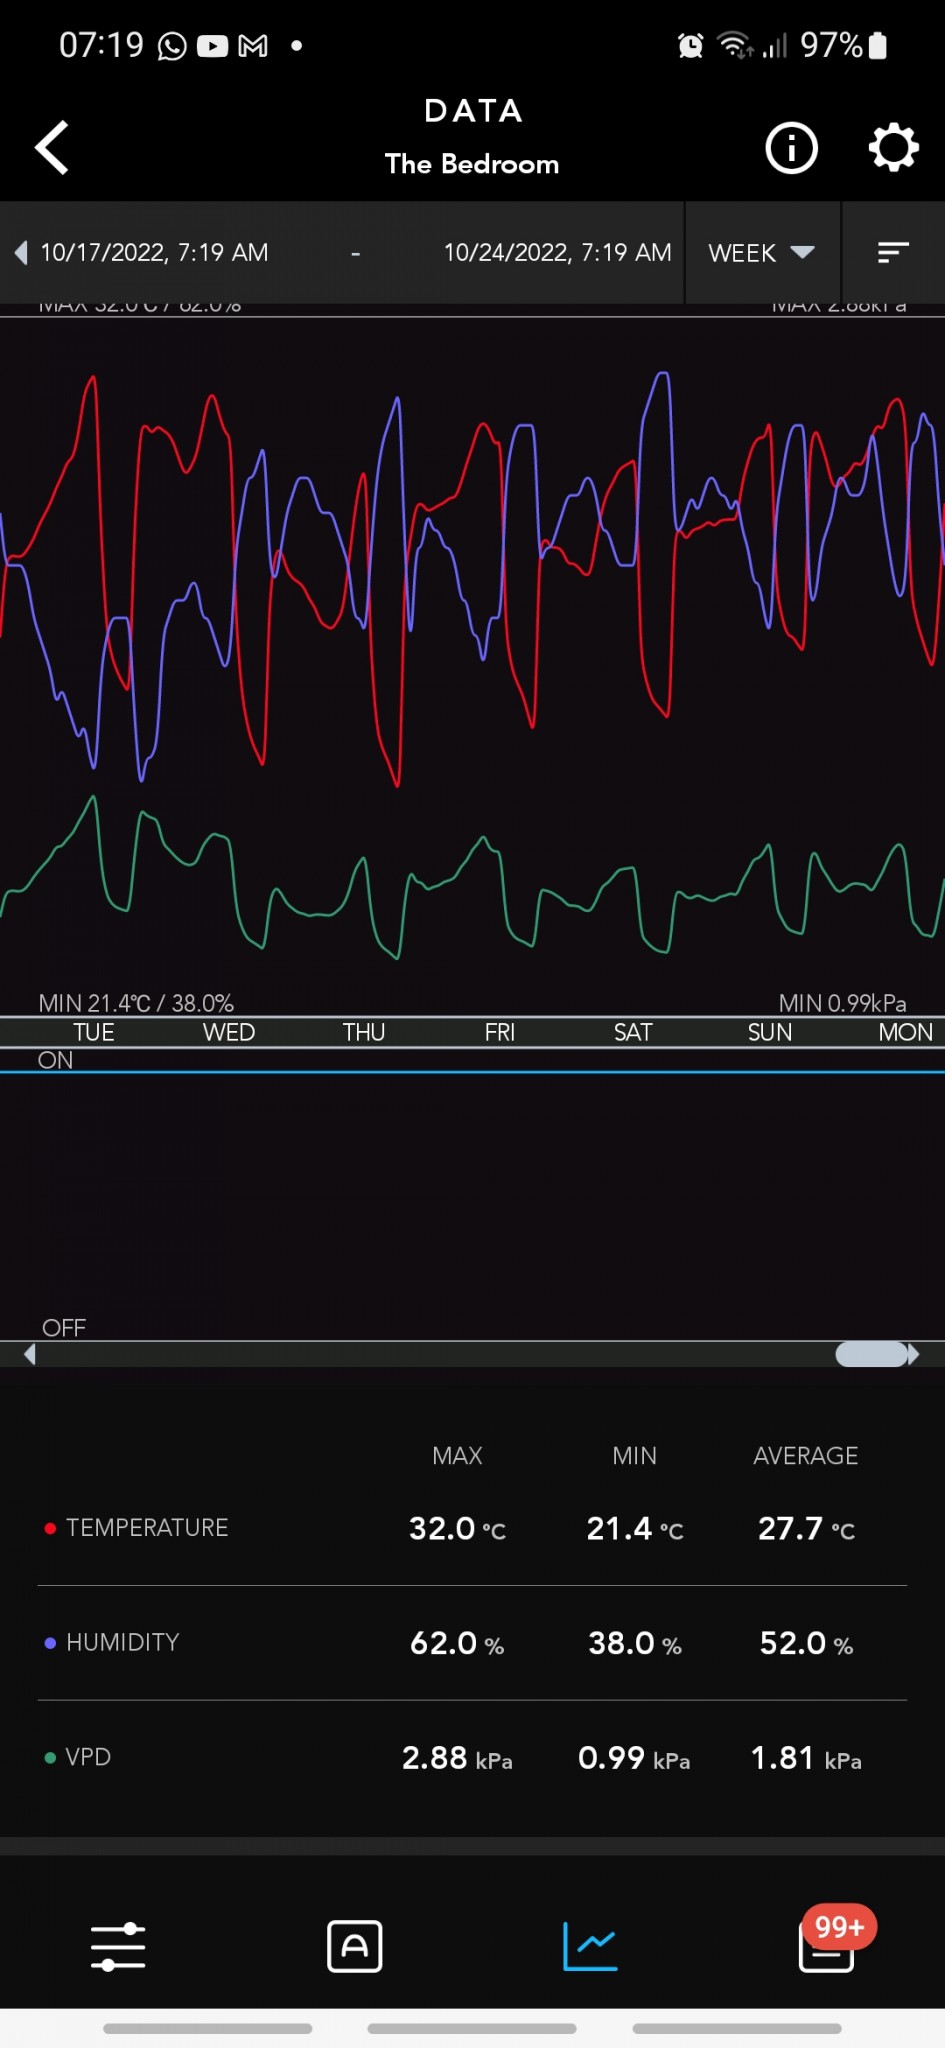Open the filter lines icon
Screen dimensions: 945x2048
892,253
